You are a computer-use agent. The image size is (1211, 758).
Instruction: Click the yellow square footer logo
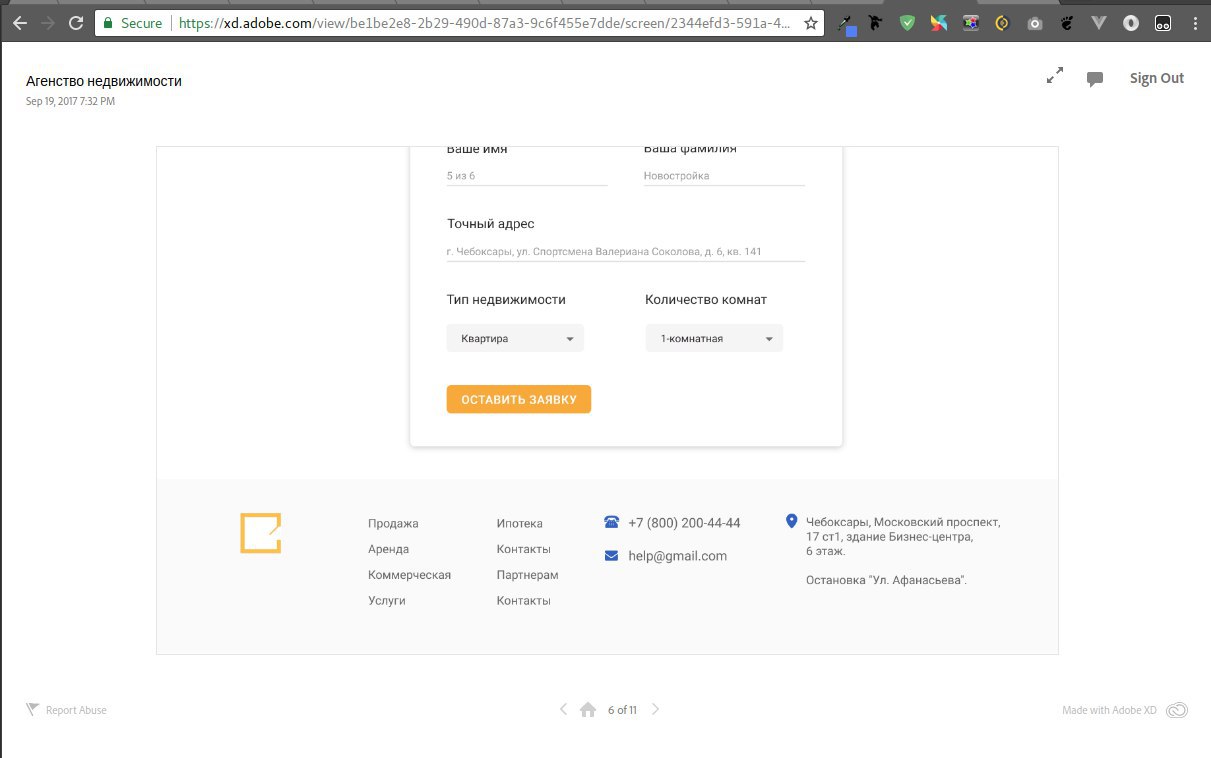(261, 533)
